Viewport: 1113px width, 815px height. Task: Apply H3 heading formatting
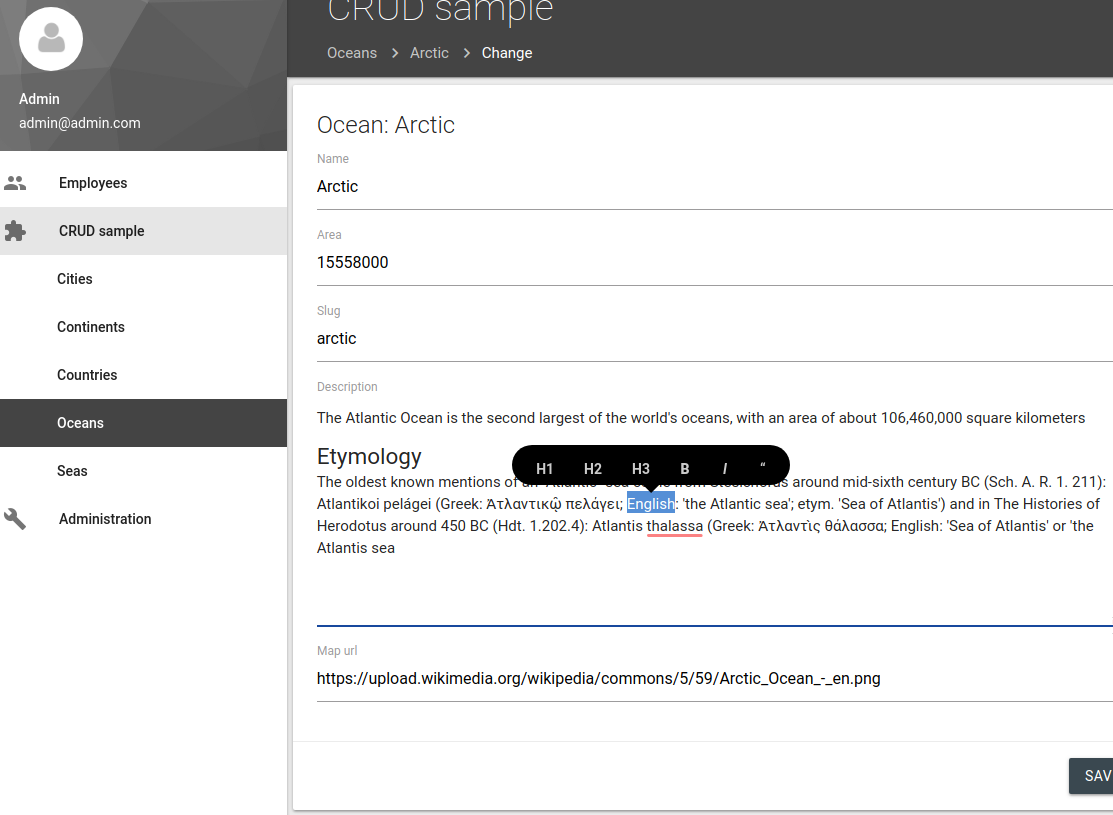(640, 467)
